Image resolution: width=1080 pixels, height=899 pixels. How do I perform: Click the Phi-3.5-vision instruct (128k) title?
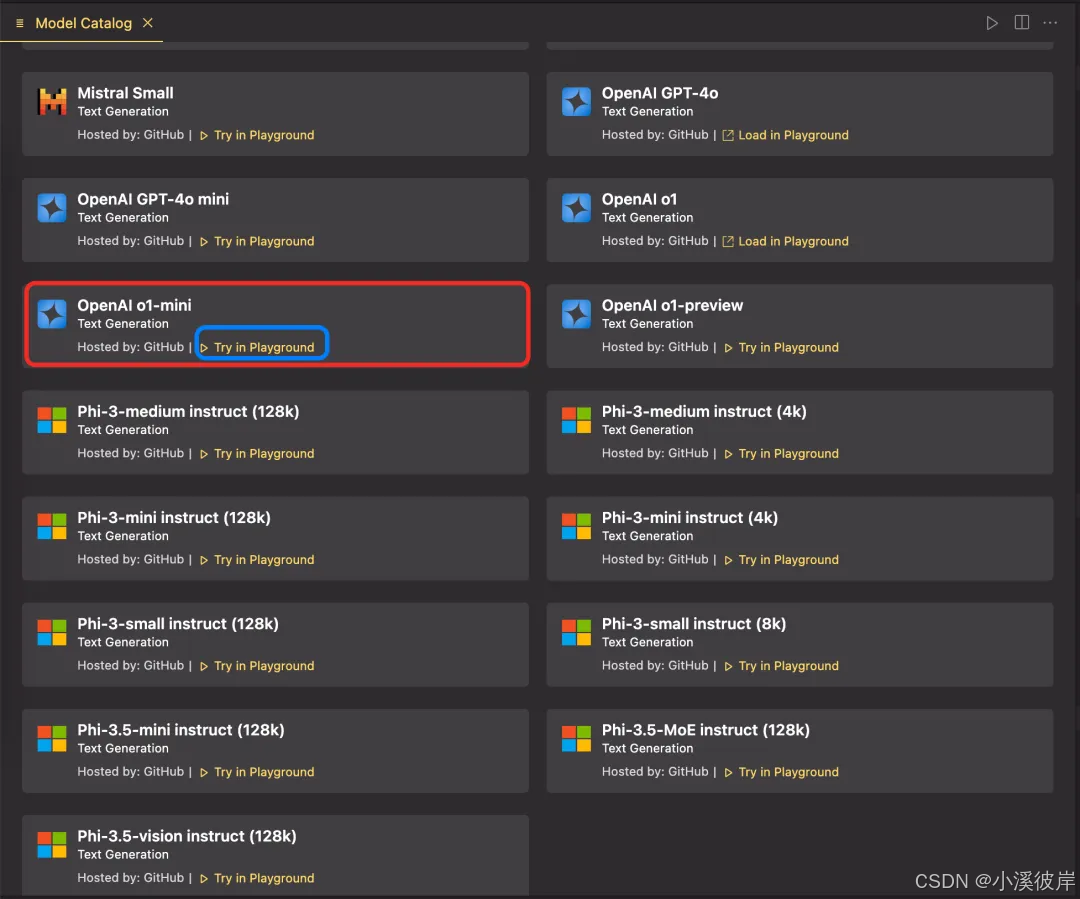point(187,836)
